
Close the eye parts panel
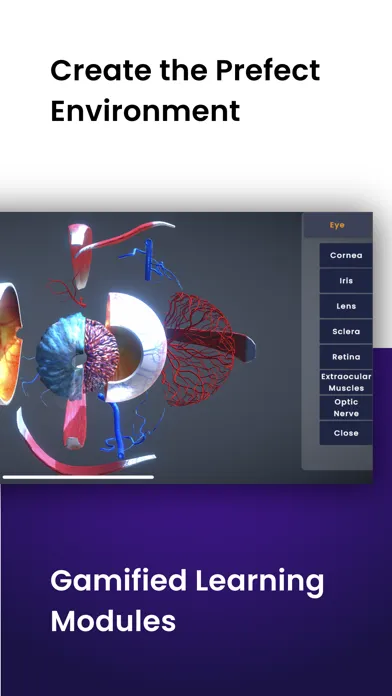346,433
